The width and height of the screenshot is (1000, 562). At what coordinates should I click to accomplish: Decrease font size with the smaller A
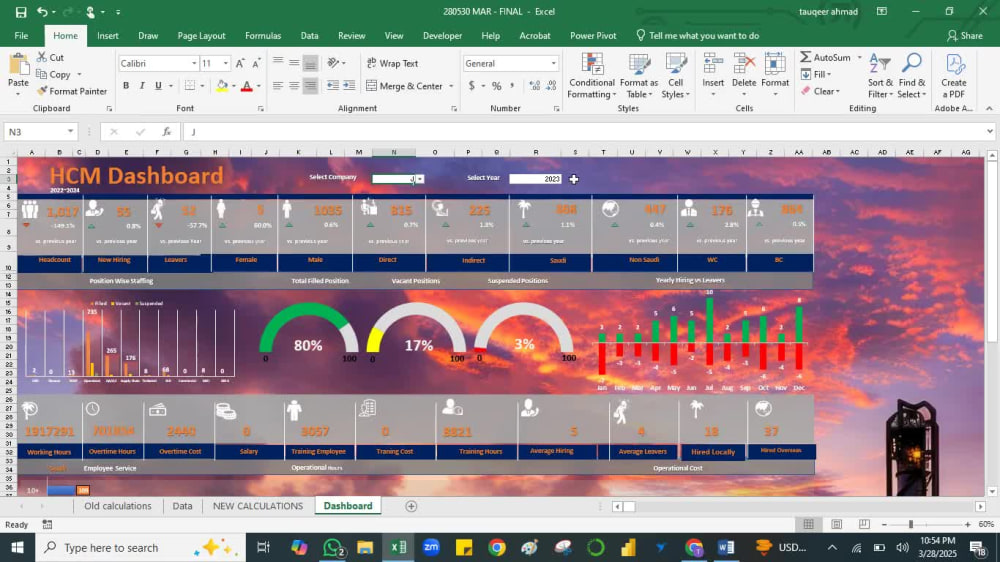(256, 63)
